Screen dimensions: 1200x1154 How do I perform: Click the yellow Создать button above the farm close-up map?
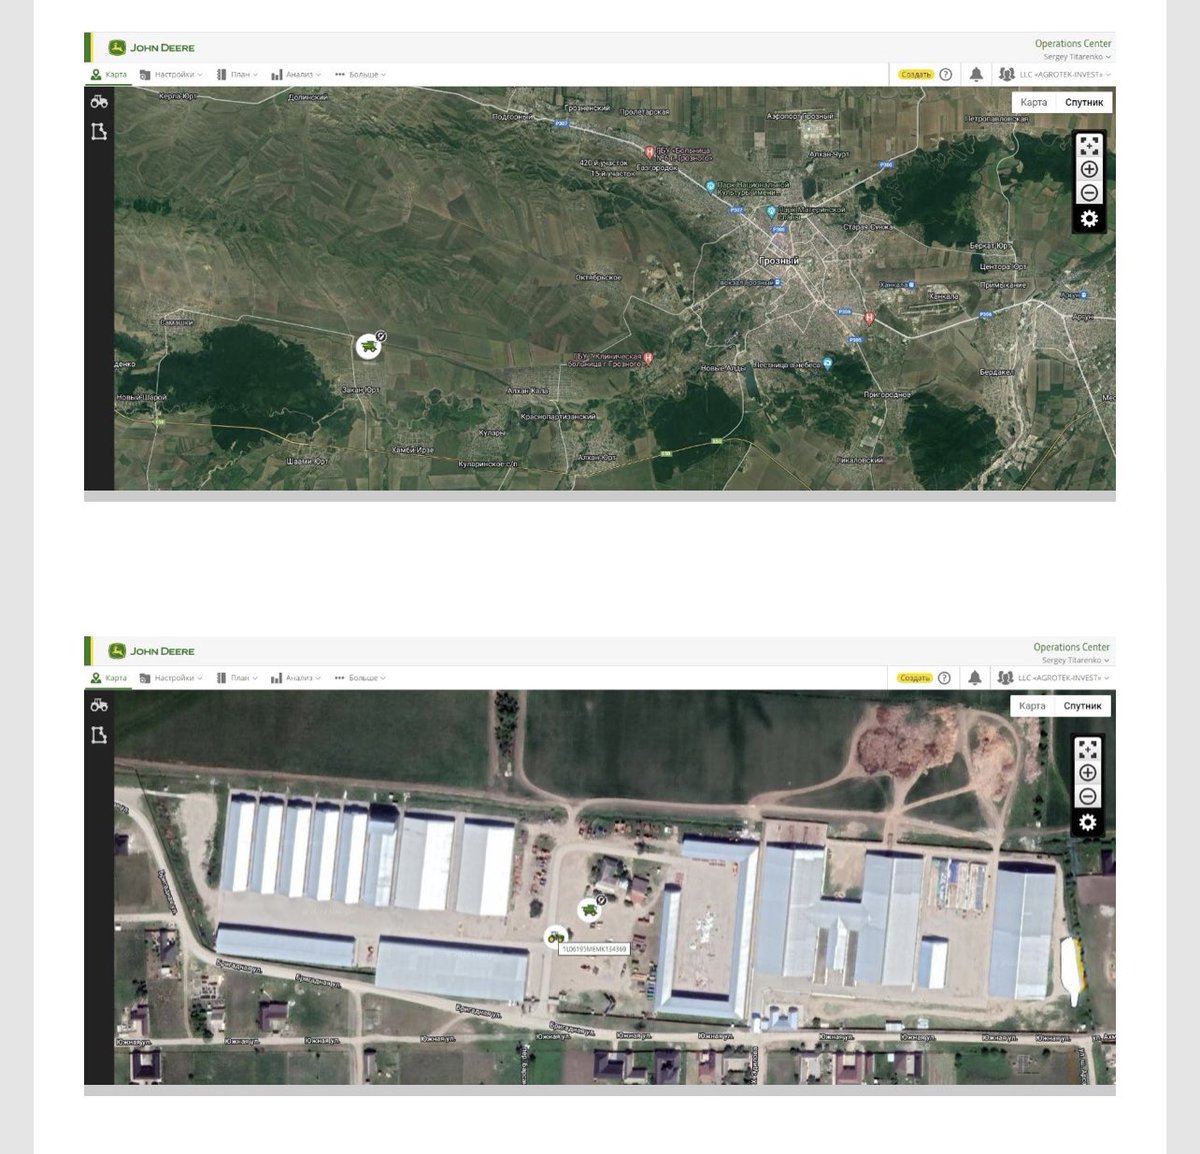coord(914,678)
